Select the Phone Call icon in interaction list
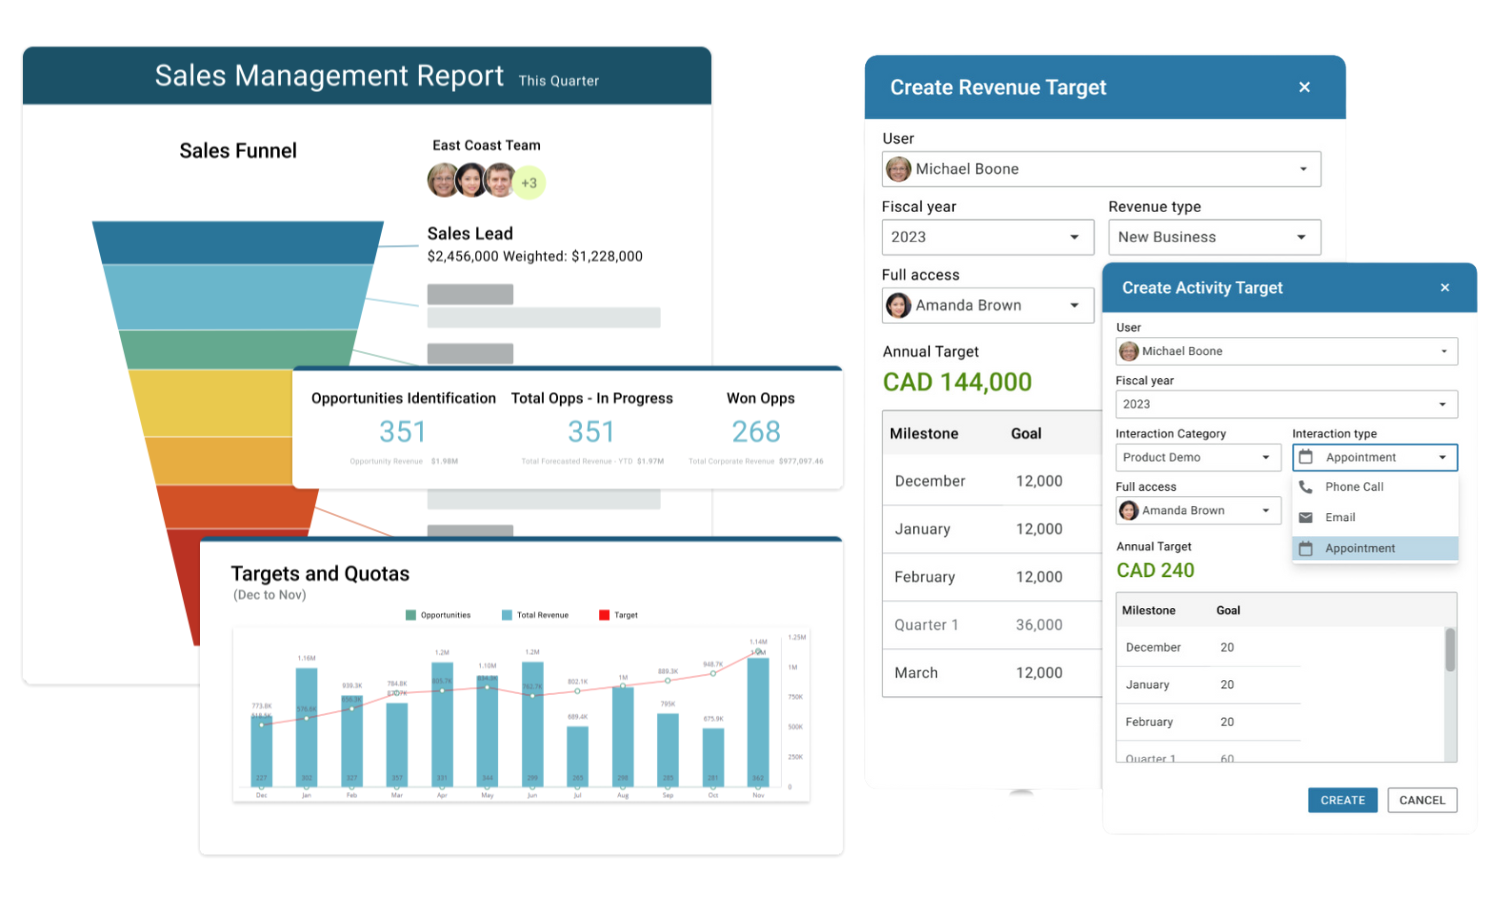The image size is (1500, 900). pos(1307,487)
